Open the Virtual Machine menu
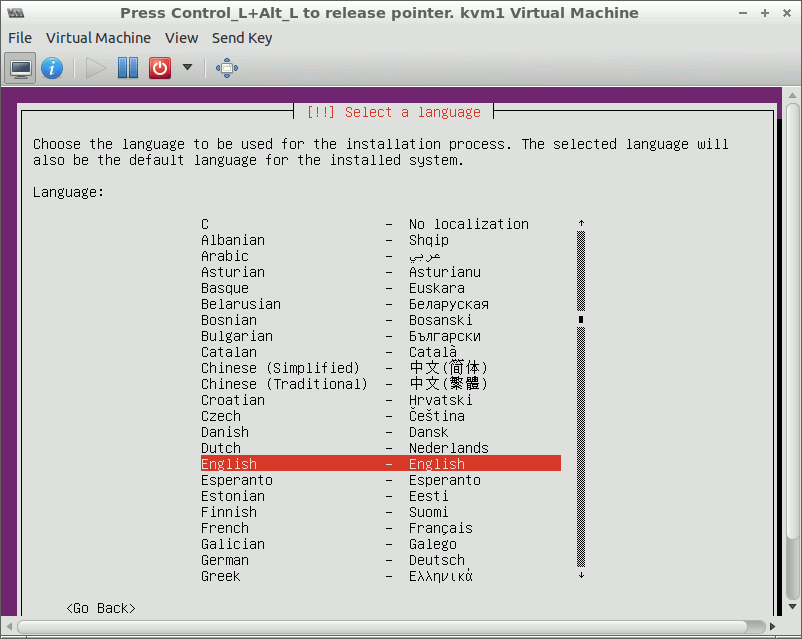The width and height of the screenshot is (802, 639). point(98,38)
